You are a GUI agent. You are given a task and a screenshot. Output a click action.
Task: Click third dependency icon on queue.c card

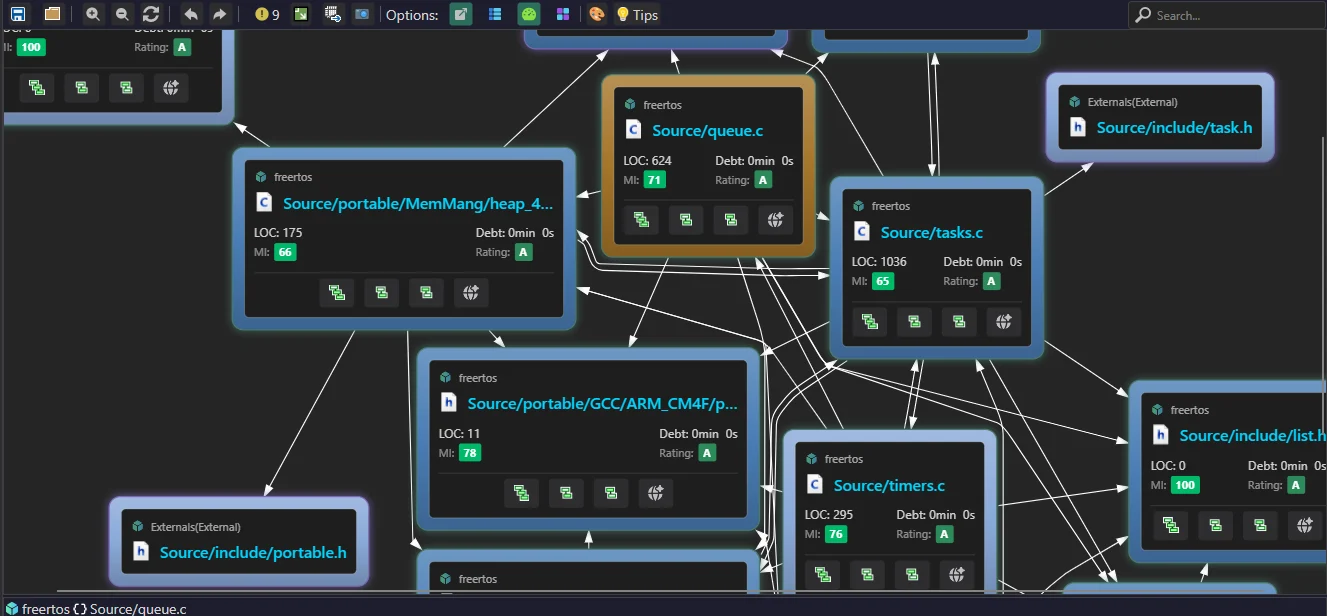[x=731, y=220]
